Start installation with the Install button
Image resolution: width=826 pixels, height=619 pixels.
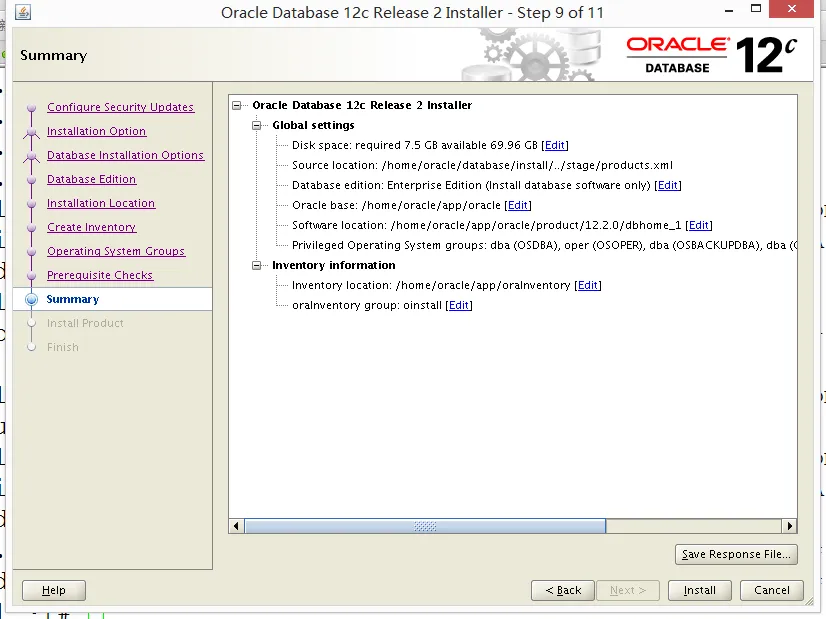coord(700,591)
